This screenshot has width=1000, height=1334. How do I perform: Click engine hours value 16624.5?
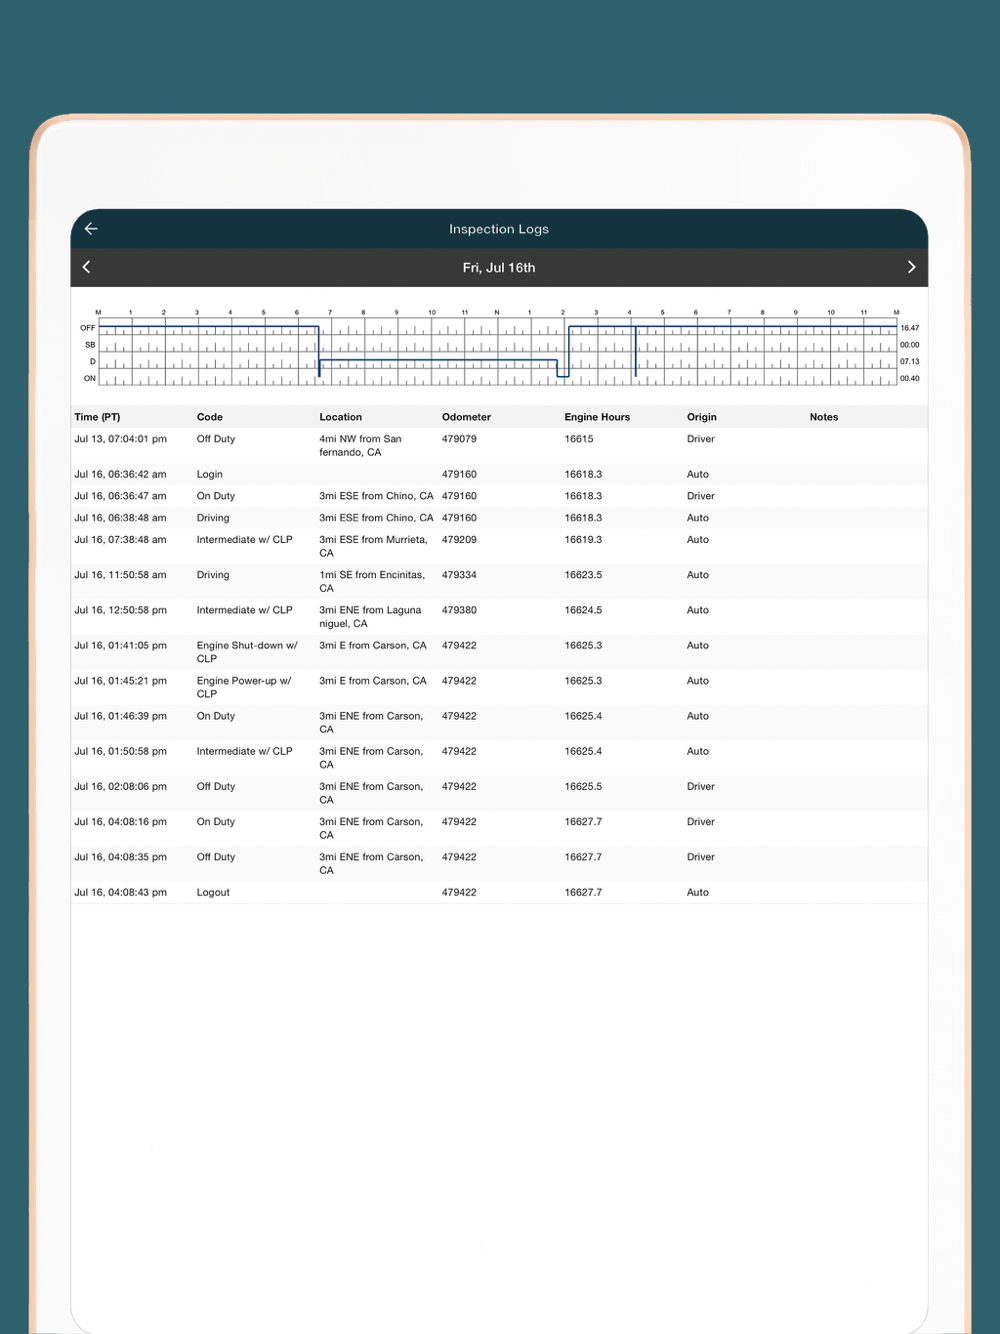click(x=583, y=610)
